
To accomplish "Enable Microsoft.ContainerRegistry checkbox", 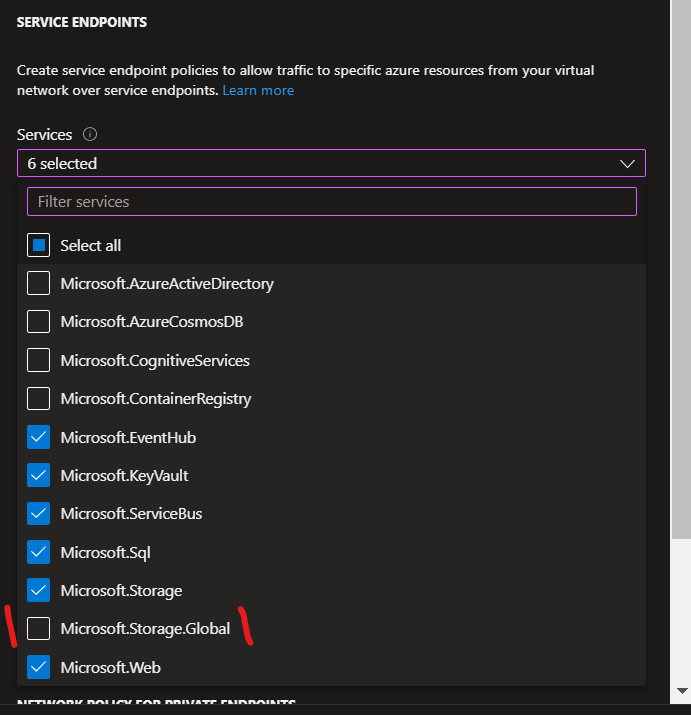I will tap(38, 399).
